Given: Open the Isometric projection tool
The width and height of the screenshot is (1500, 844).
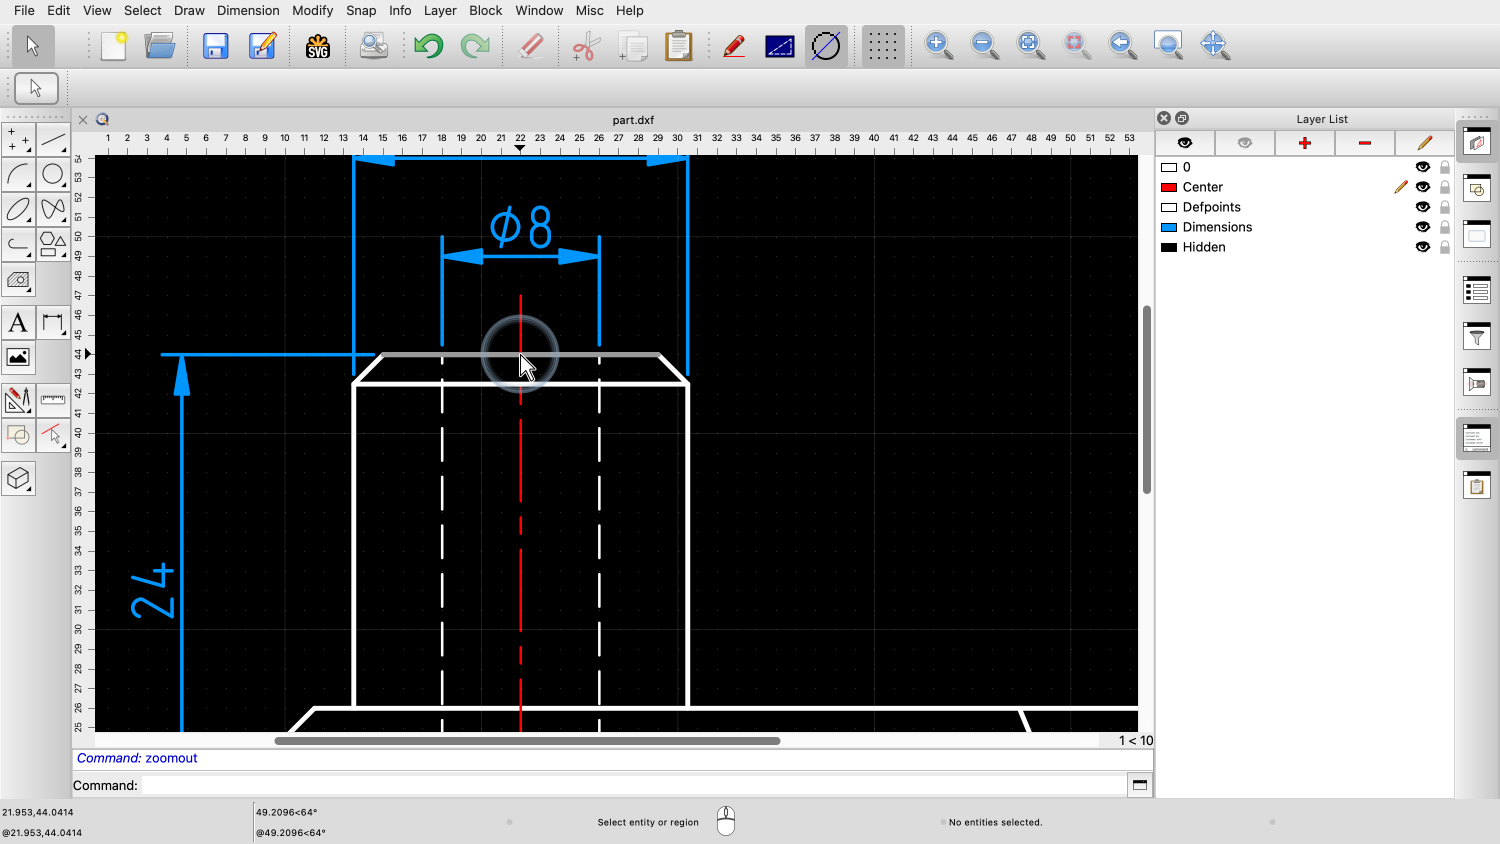Looking at the screenshot, I should point(18,479).
